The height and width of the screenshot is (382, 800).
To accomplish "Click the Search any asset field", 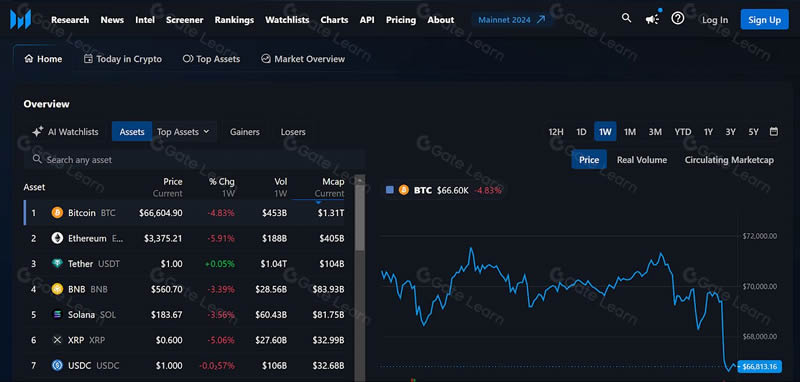I will pos(194,160).
